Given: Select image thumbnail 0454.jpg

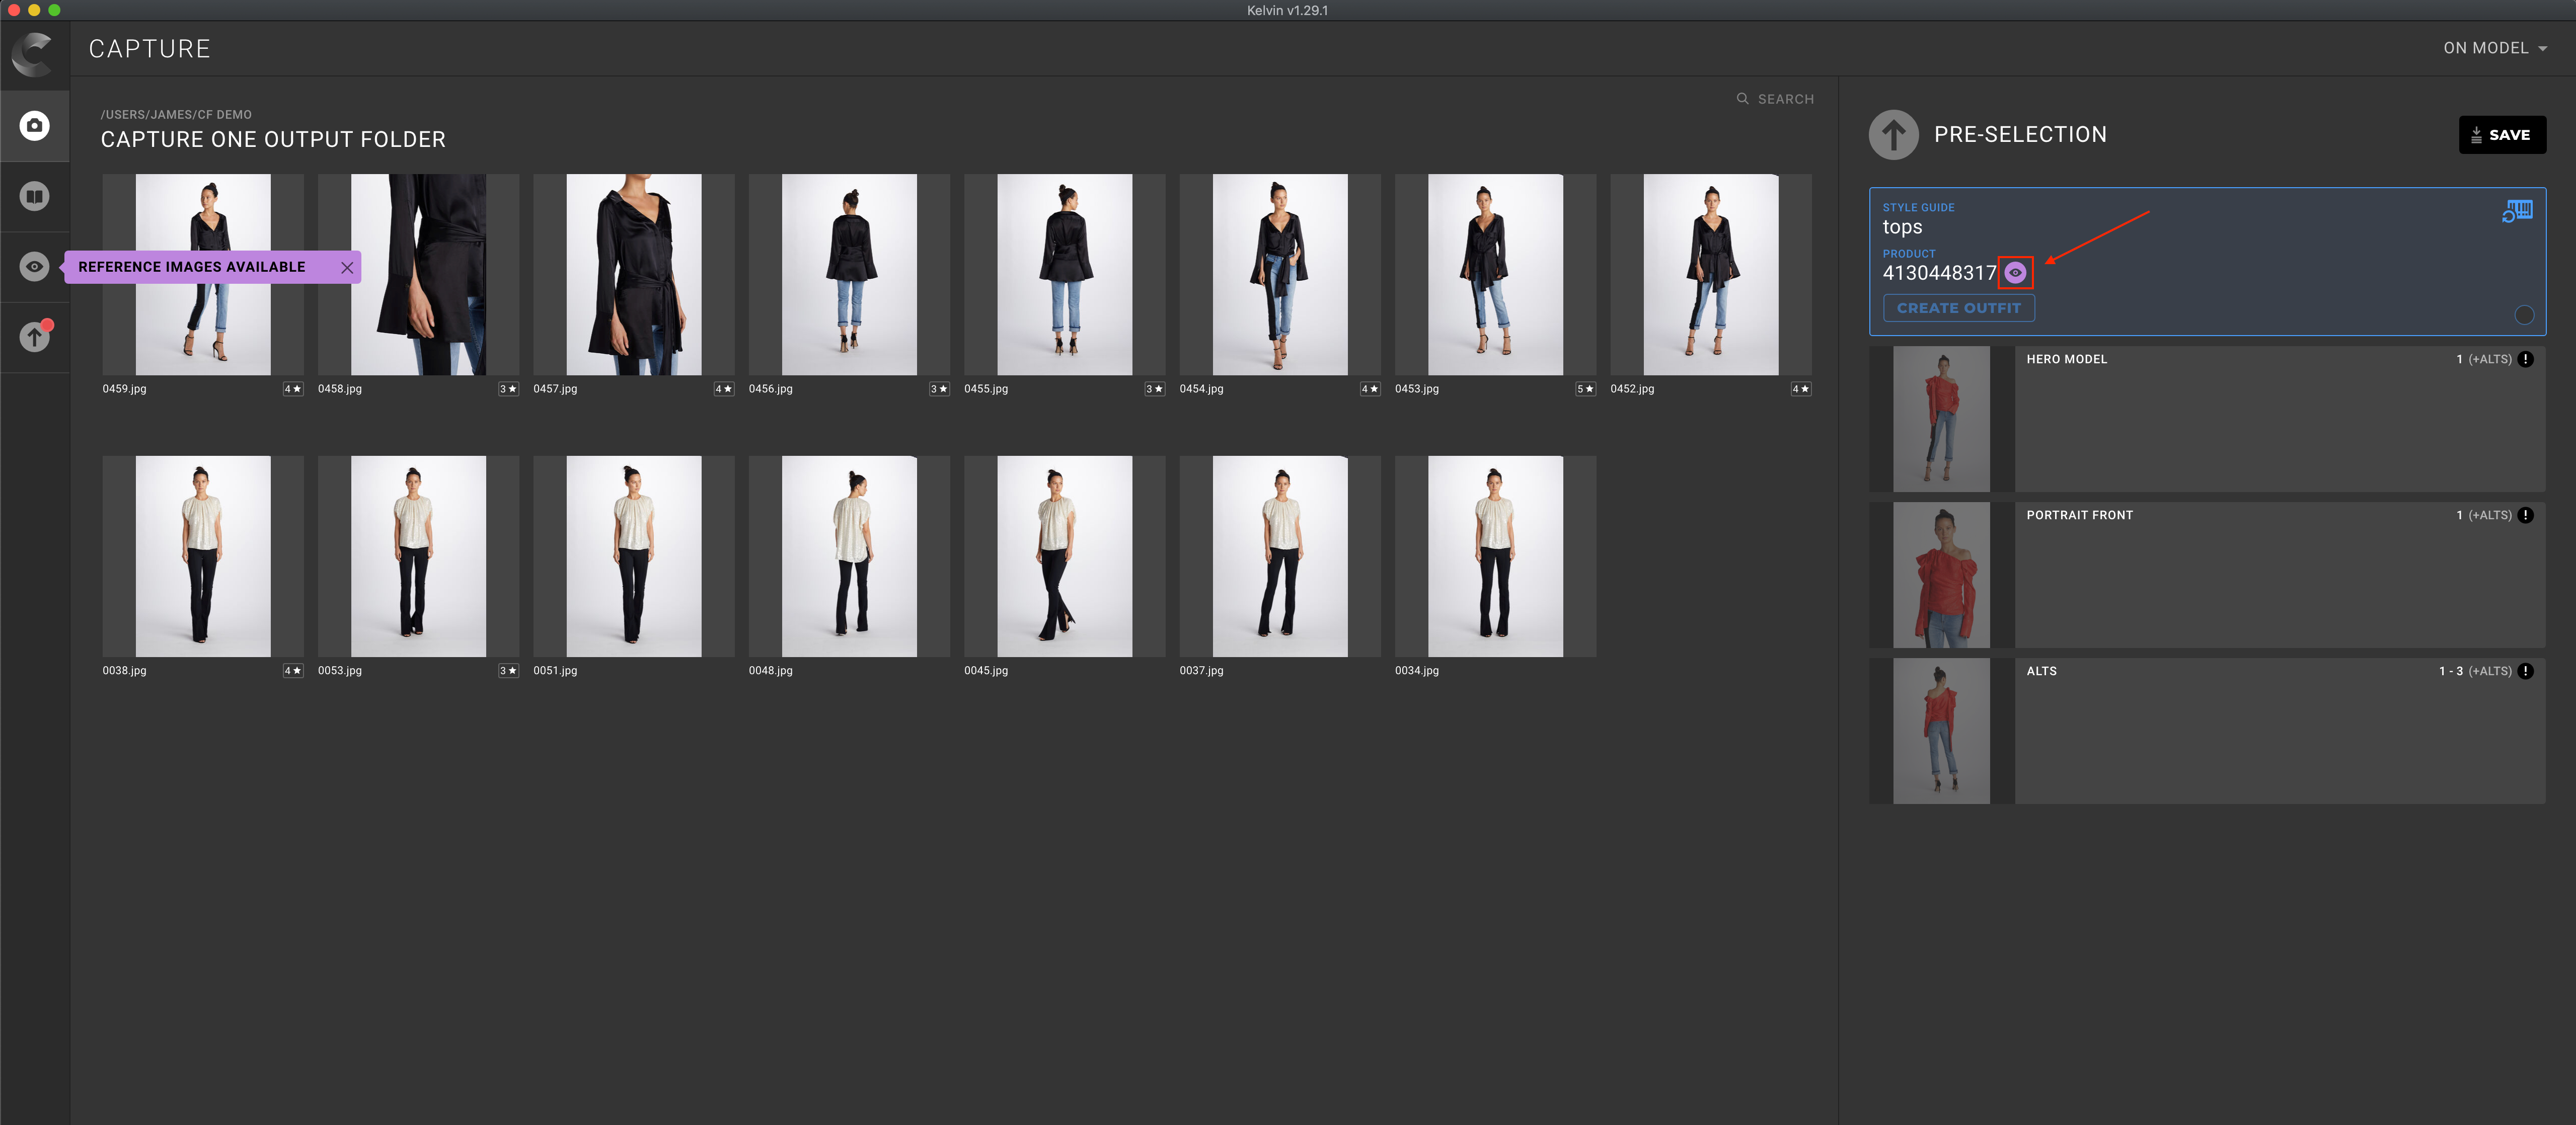Looking at the screenshot, I should [x=1280, y=275].
